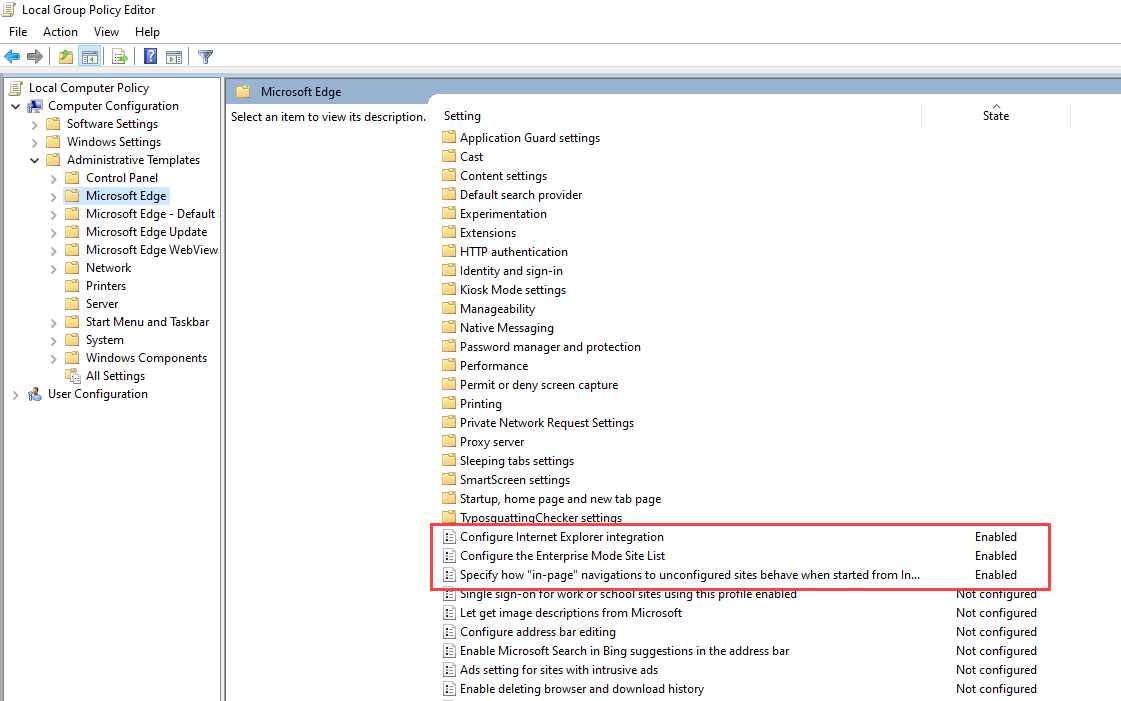Image resolution: width=1121 pixels, height=701 pixels.
Task: Open the SmartScreen settings folder
Action: [515, 480]
